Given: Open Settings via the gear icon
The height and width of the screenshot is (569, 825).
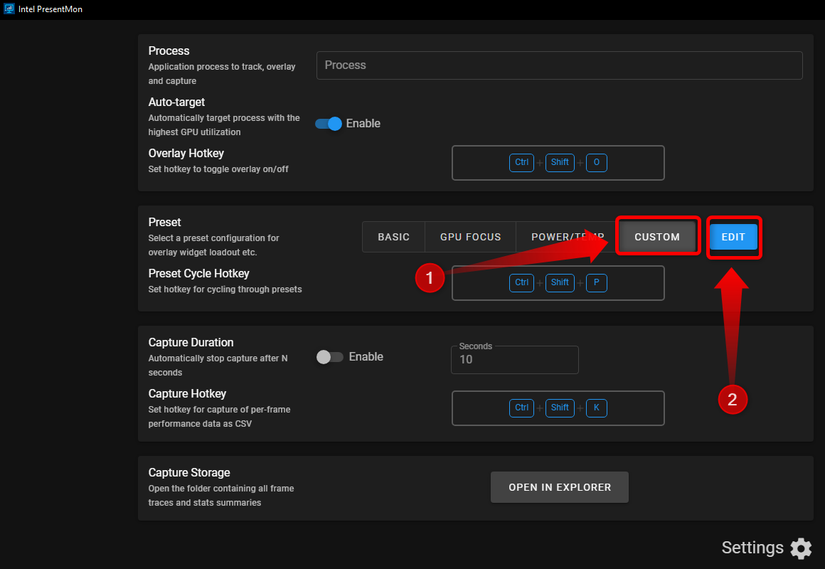Looking at the screenshot, I should 800,548.
